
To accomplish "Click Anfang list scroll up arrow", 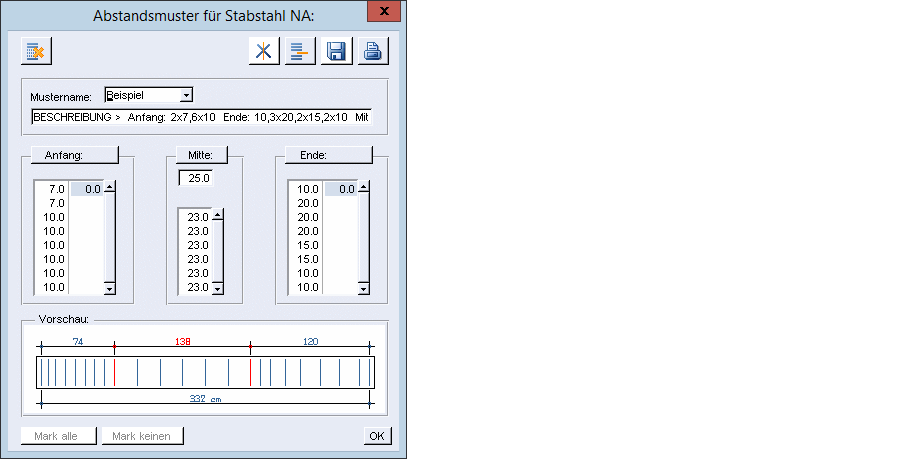I will (x=110, y=187).
